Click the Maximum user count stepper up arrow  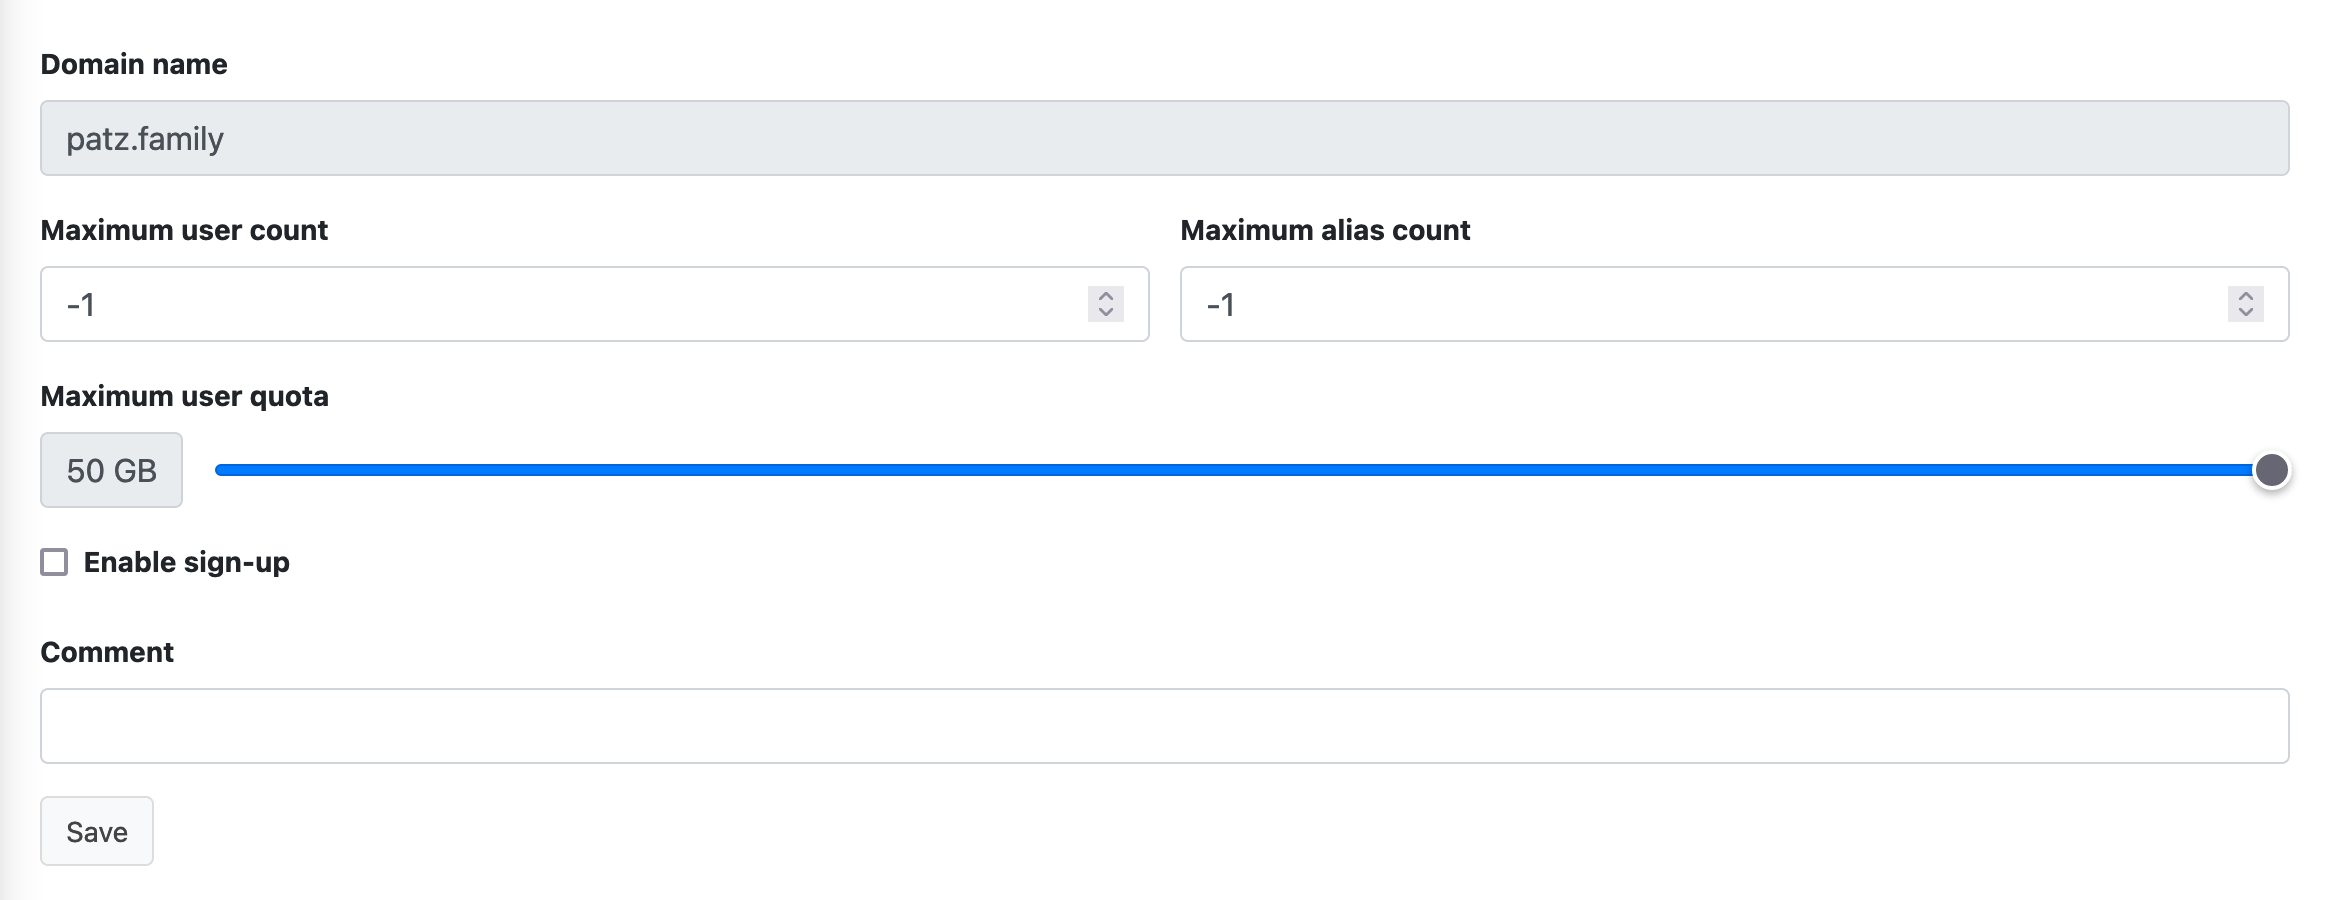[1104, 293]
